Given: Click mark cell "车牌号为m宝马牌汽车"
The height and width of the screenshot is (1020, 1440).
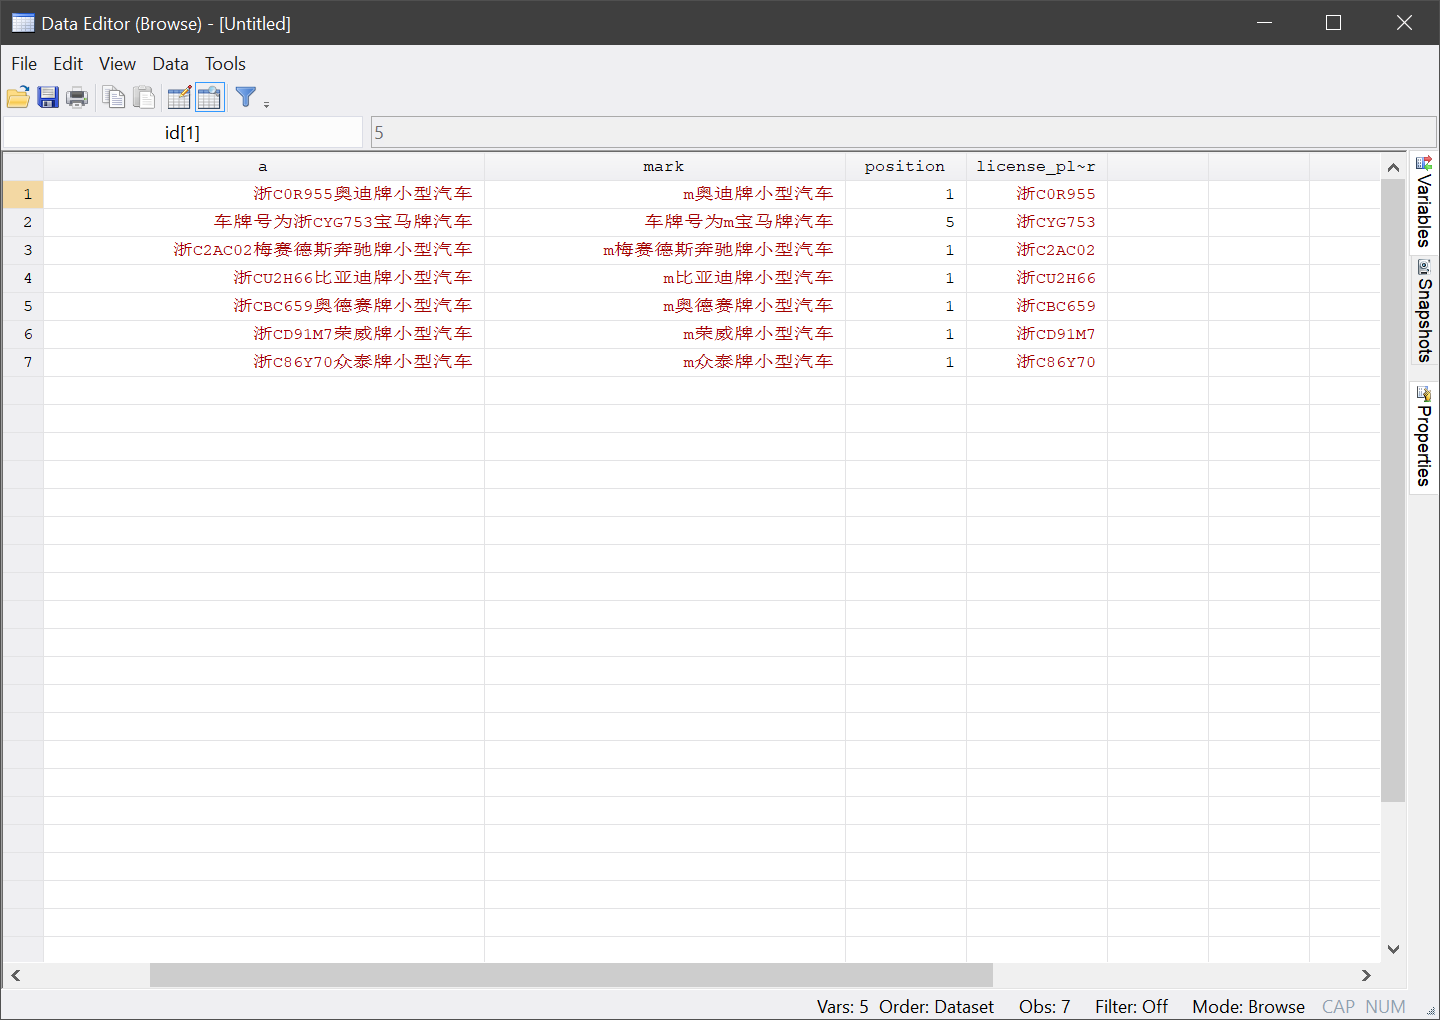Looking at the screenshot, I should tap(665, 222).
